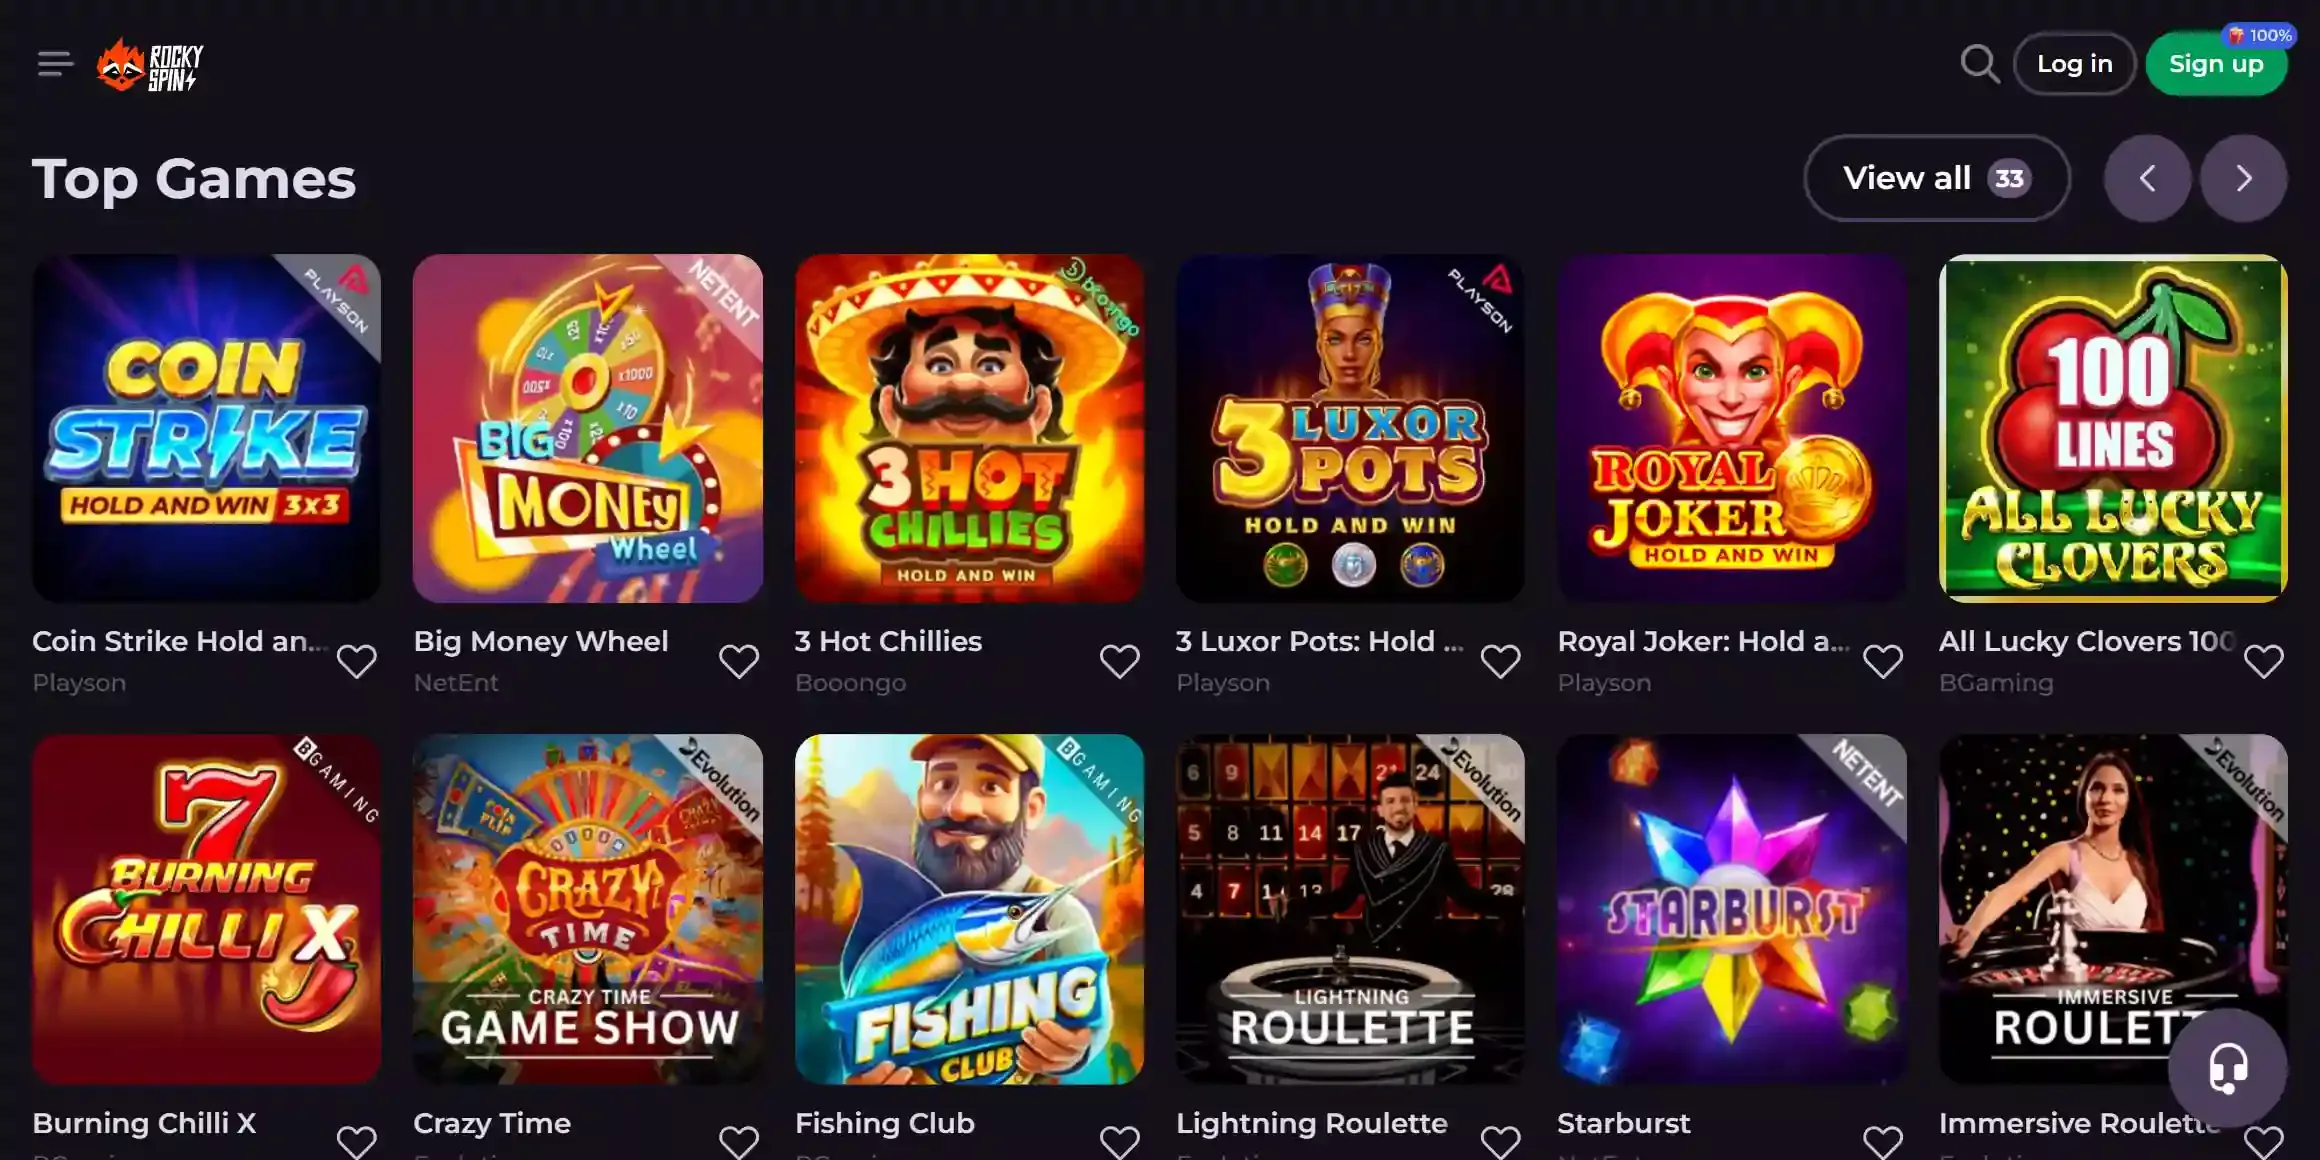The image size is (2320, 1160).
Task: Toggle Lightning Roulette as favorite
Action: tap(1501, 1140)
